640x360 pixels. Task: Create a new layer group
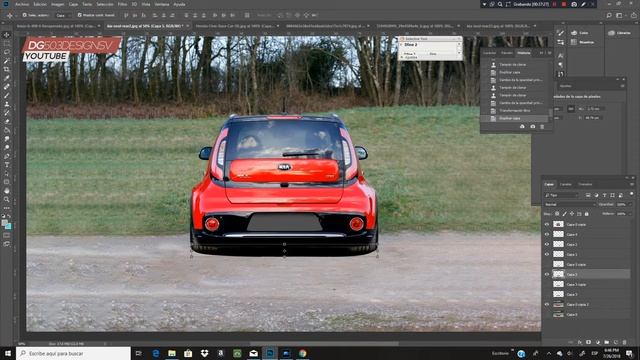607,342
